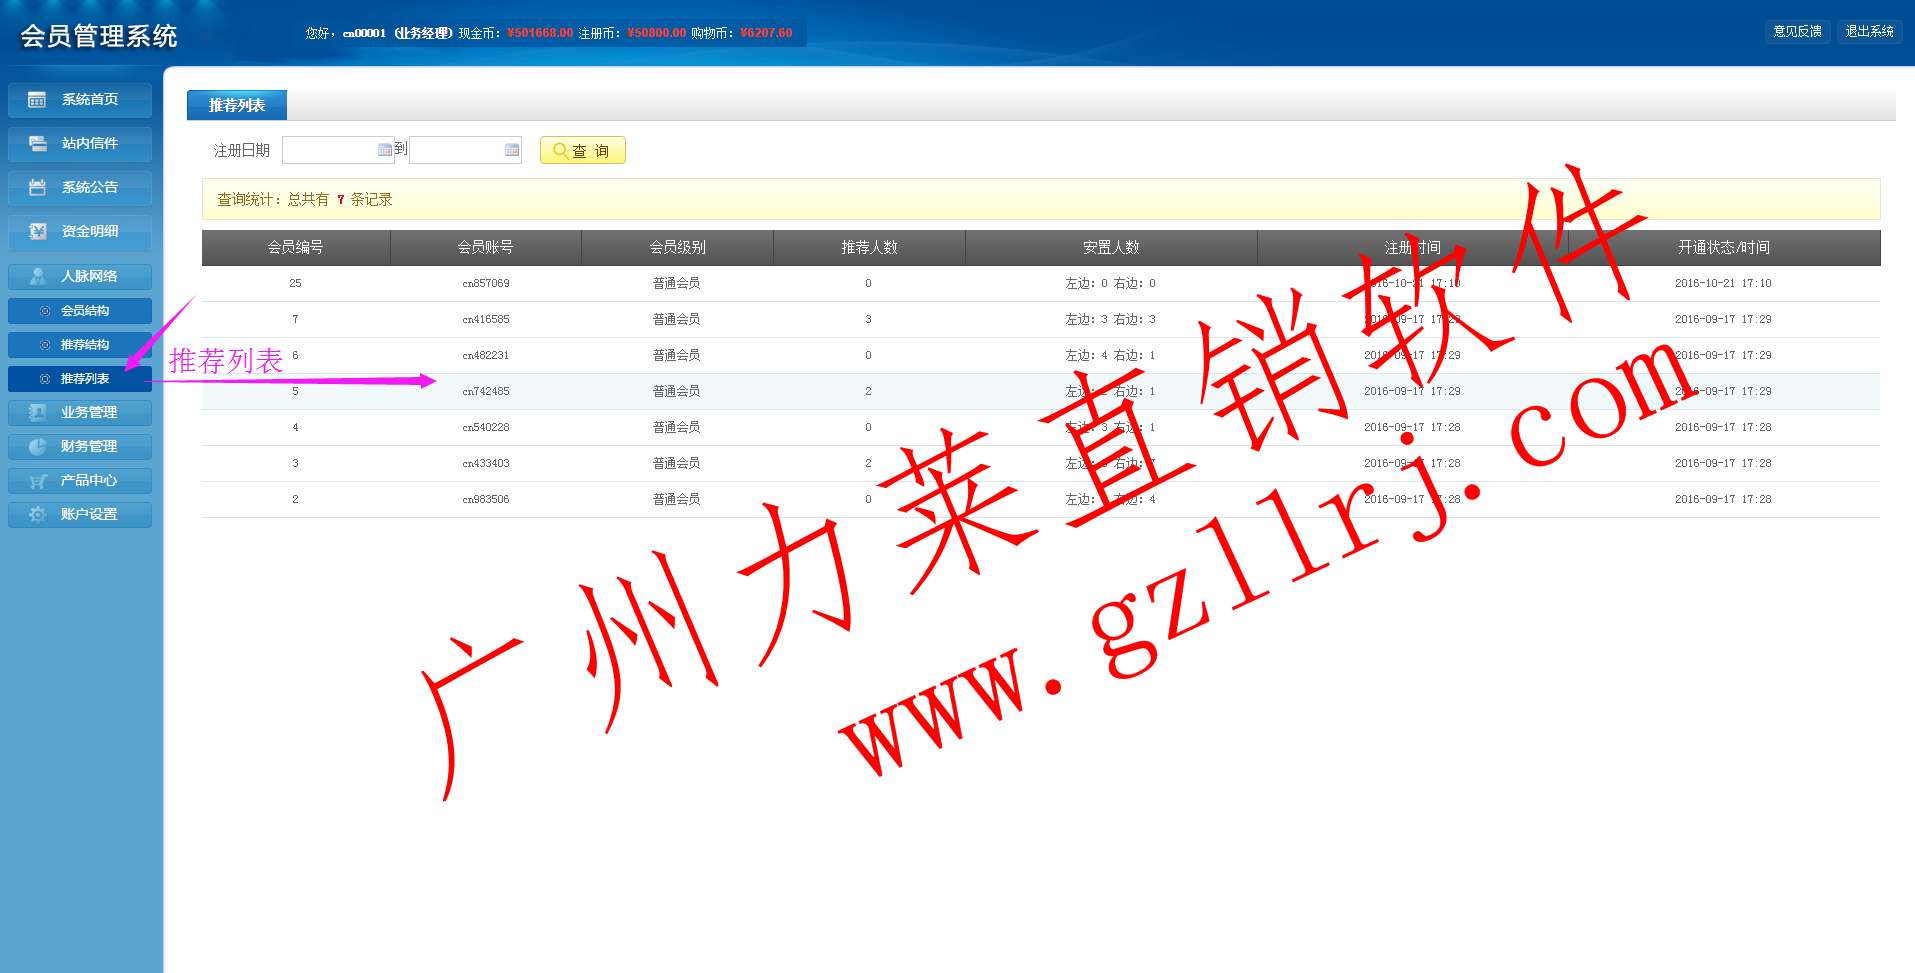Select account cell cn482231
This screenshot has width=1915, height=973.
486,356
